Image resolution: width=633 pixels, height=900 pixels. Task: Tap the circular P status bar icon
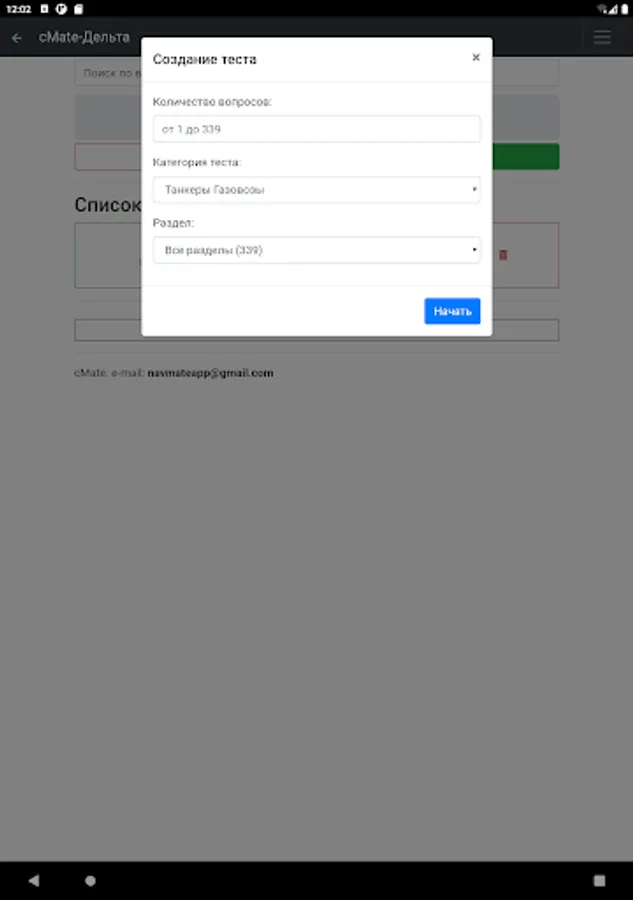tap(61, 9)
